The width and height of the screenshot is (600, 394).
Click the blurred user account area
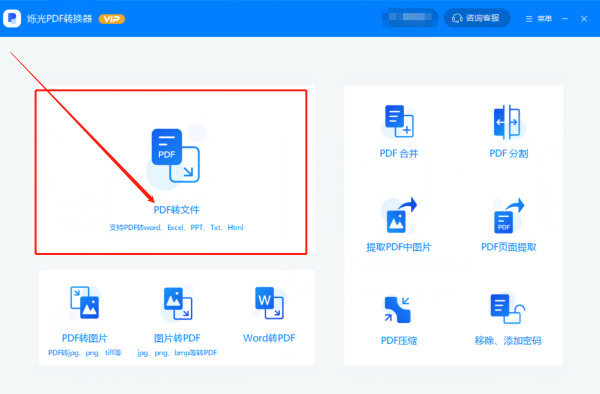[x=410, y=18]
